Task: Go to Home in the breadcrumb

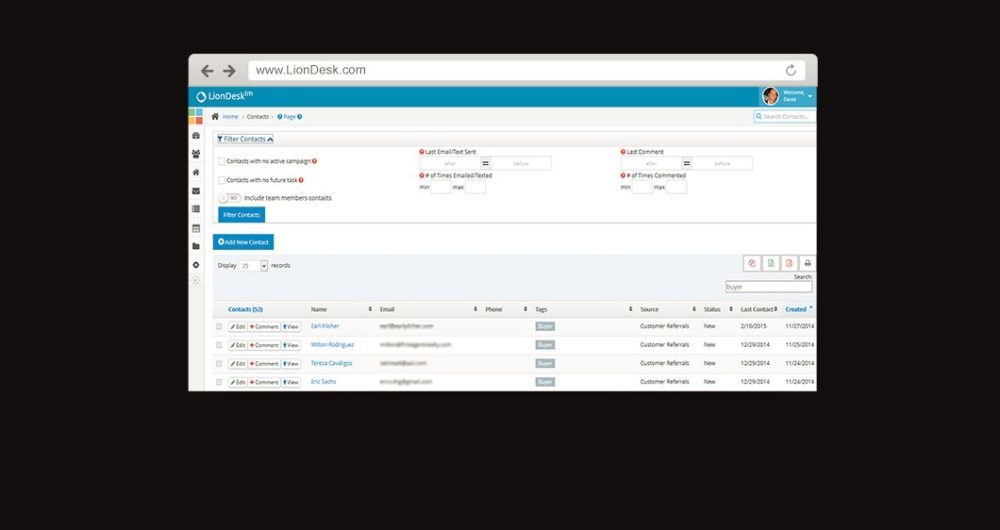Action: [x=230, y=117]
